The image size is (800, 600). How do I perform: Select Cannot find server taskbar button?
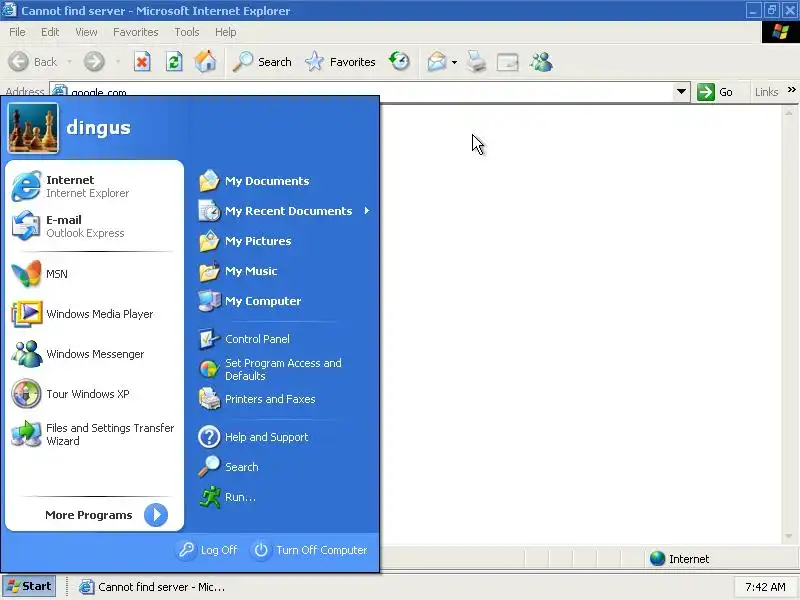152,587
